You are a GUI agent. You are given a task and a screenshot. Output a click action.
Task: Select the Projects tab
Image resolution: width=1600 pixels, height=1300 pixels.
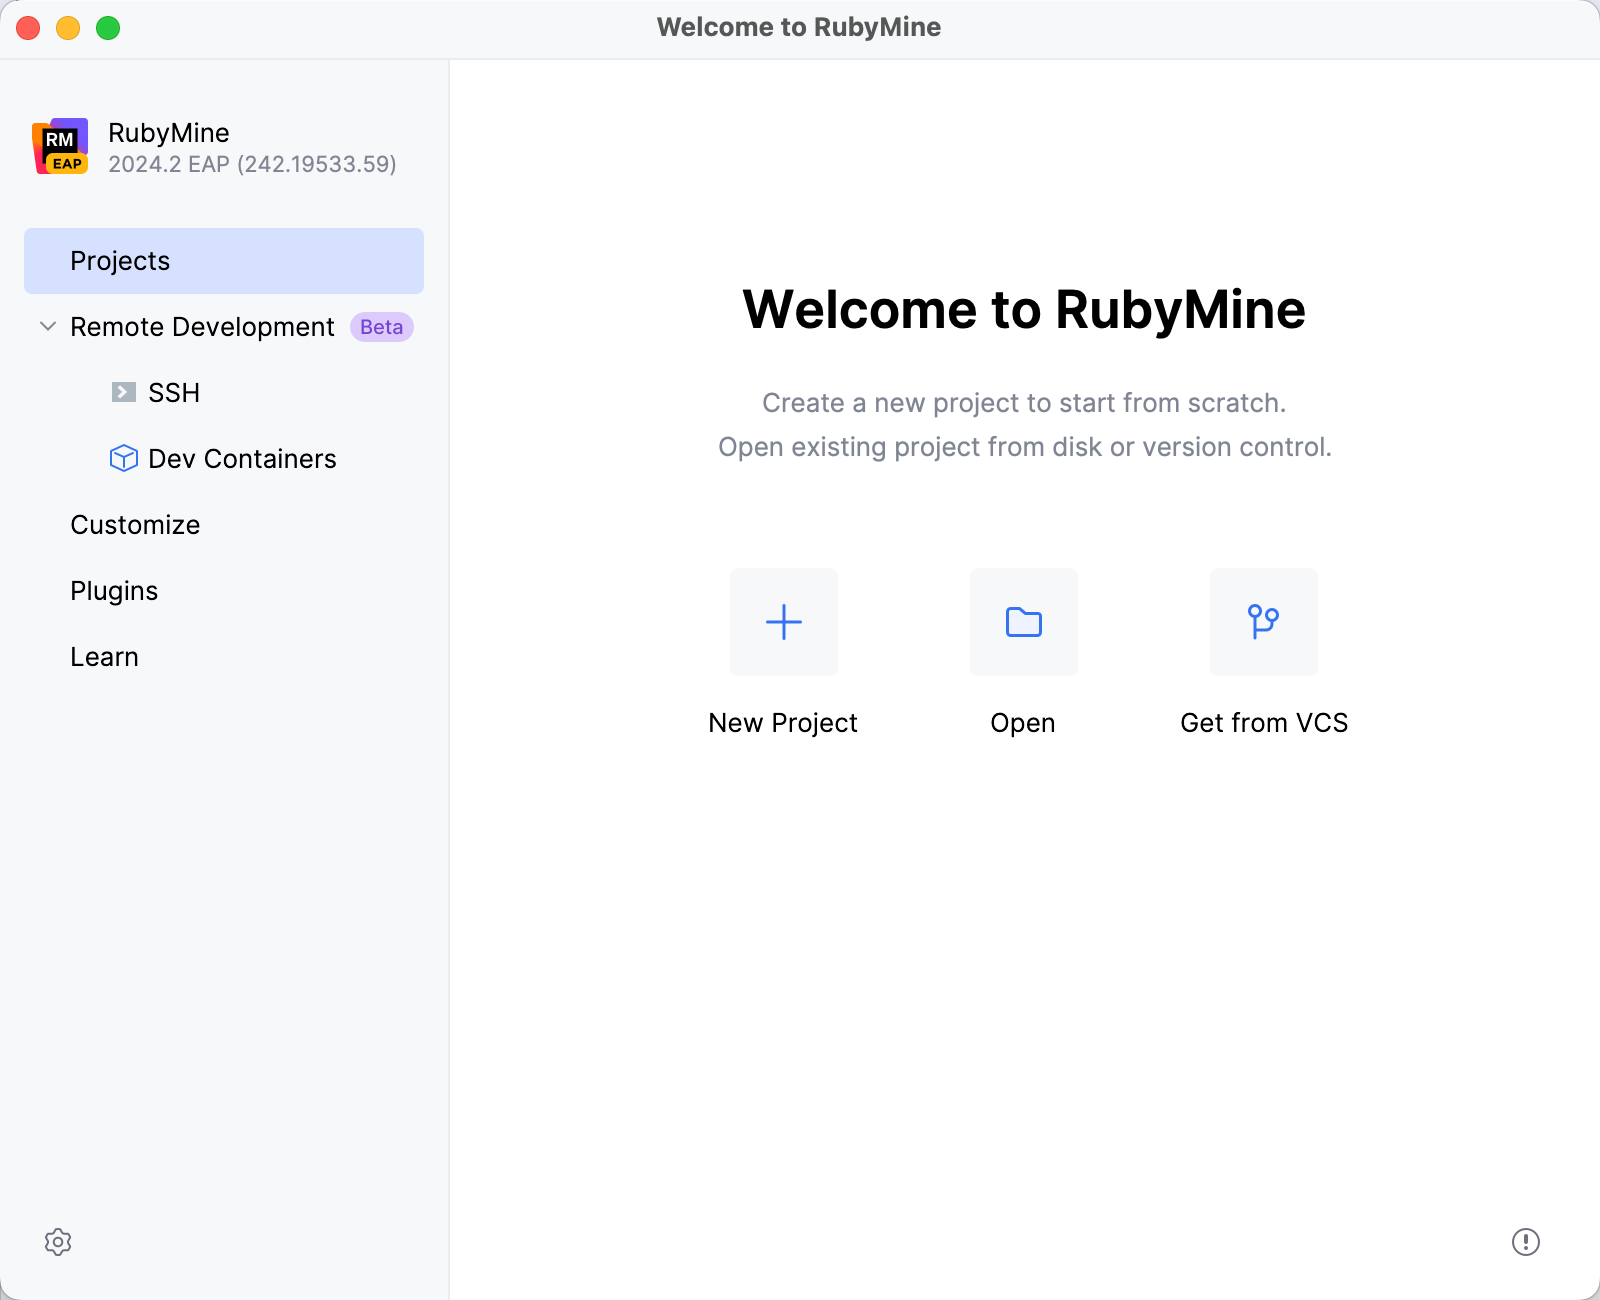224,261
